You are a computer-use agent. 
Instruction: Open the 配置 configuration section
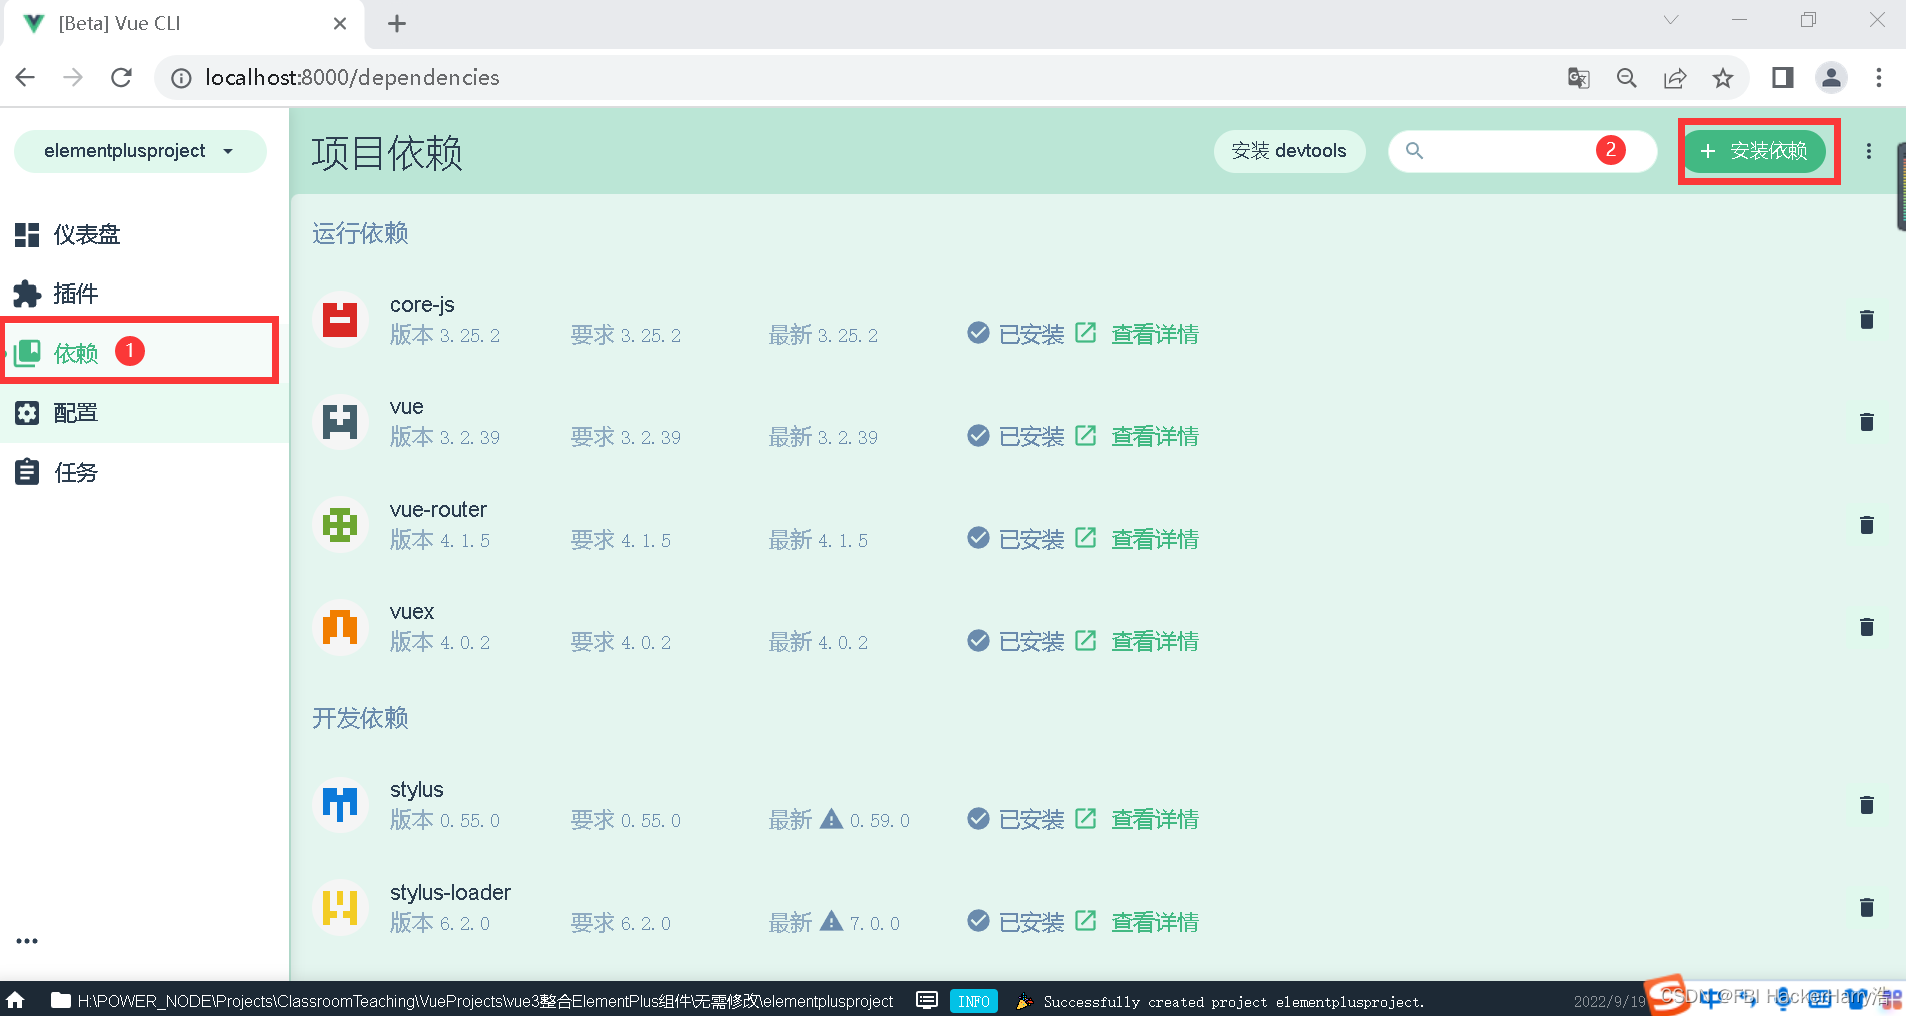click(x=75, y=412)
